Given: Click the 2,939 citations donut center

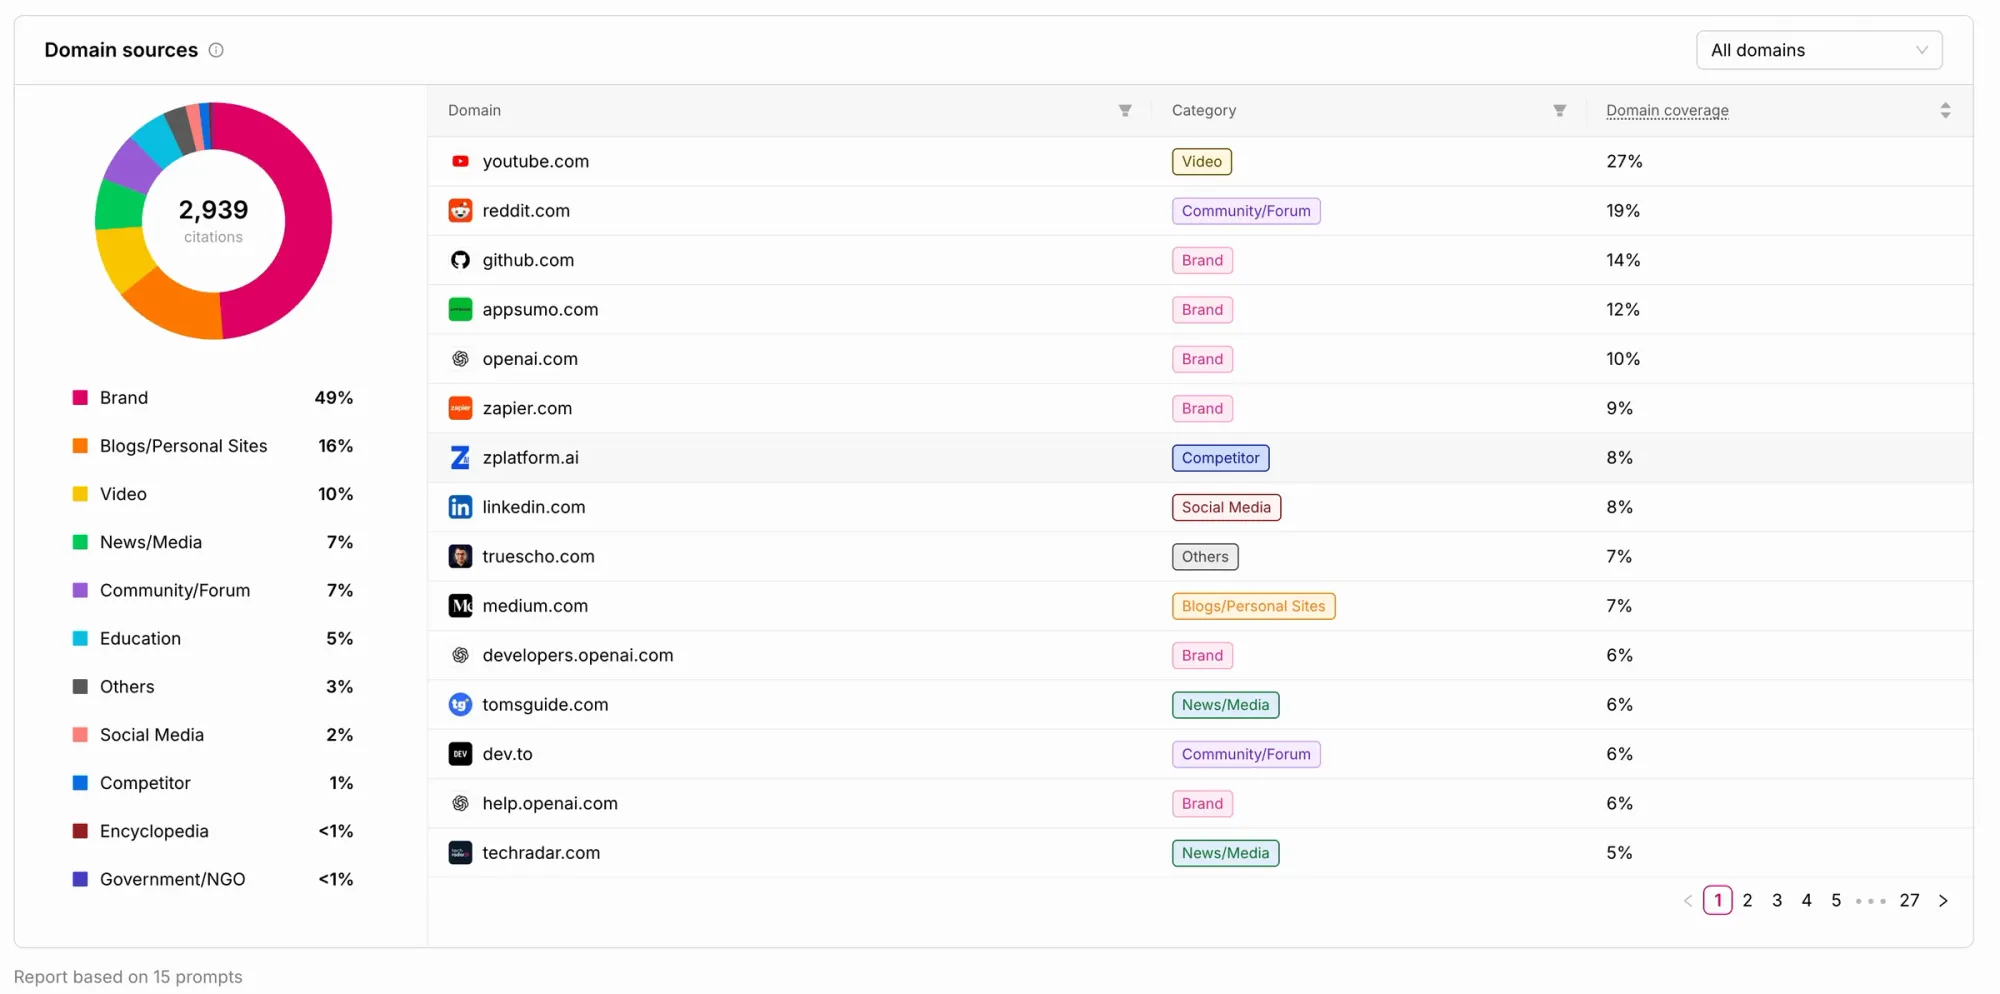Looking at the screenshot, I should coord(213,221).
